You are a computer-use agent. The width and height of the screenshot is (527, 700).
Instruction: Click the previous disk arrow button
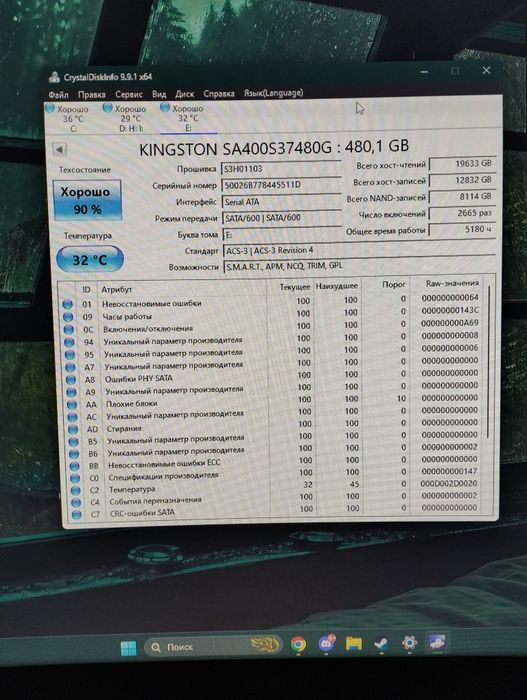tap(59, 149)
